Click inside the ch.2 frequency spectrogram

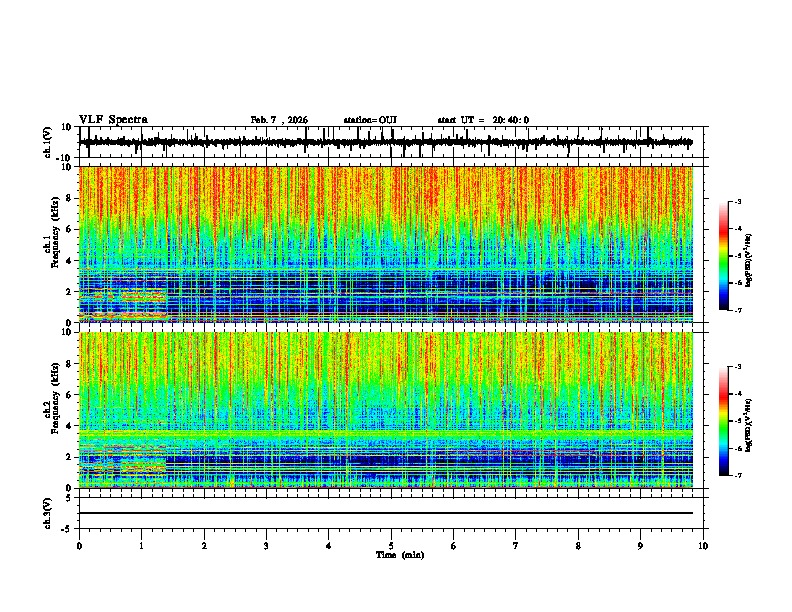pyautogui.click(x=386, y=410)
